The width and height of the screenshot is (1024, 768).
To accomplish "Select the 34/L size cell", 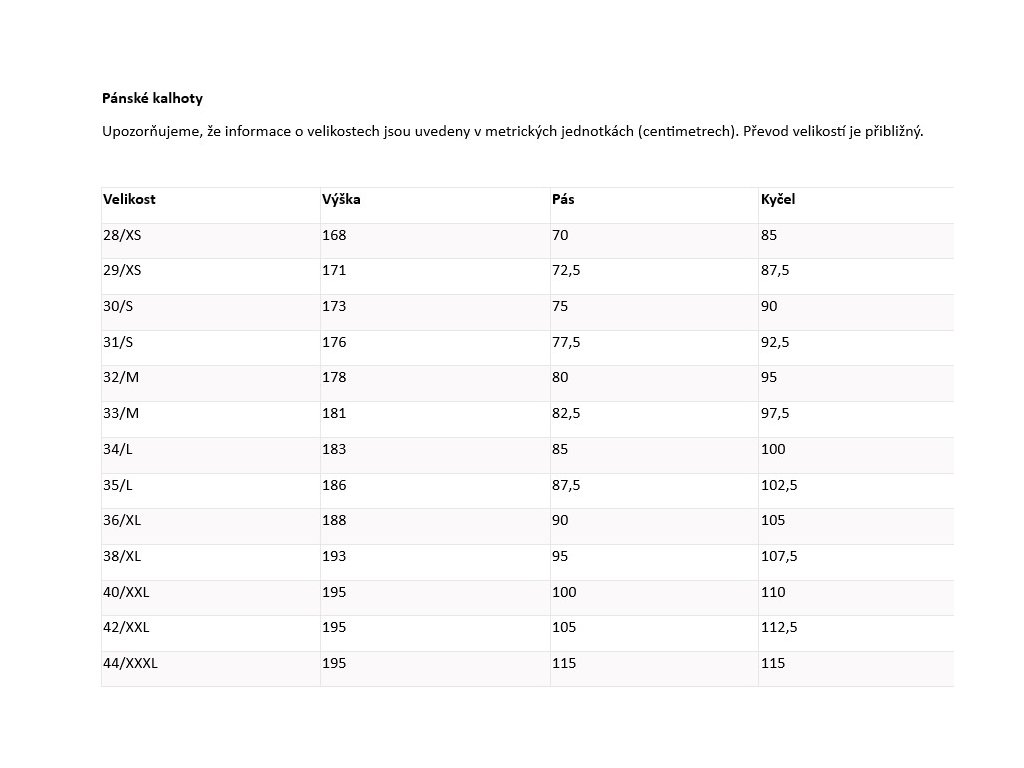I will click(117, 449).
